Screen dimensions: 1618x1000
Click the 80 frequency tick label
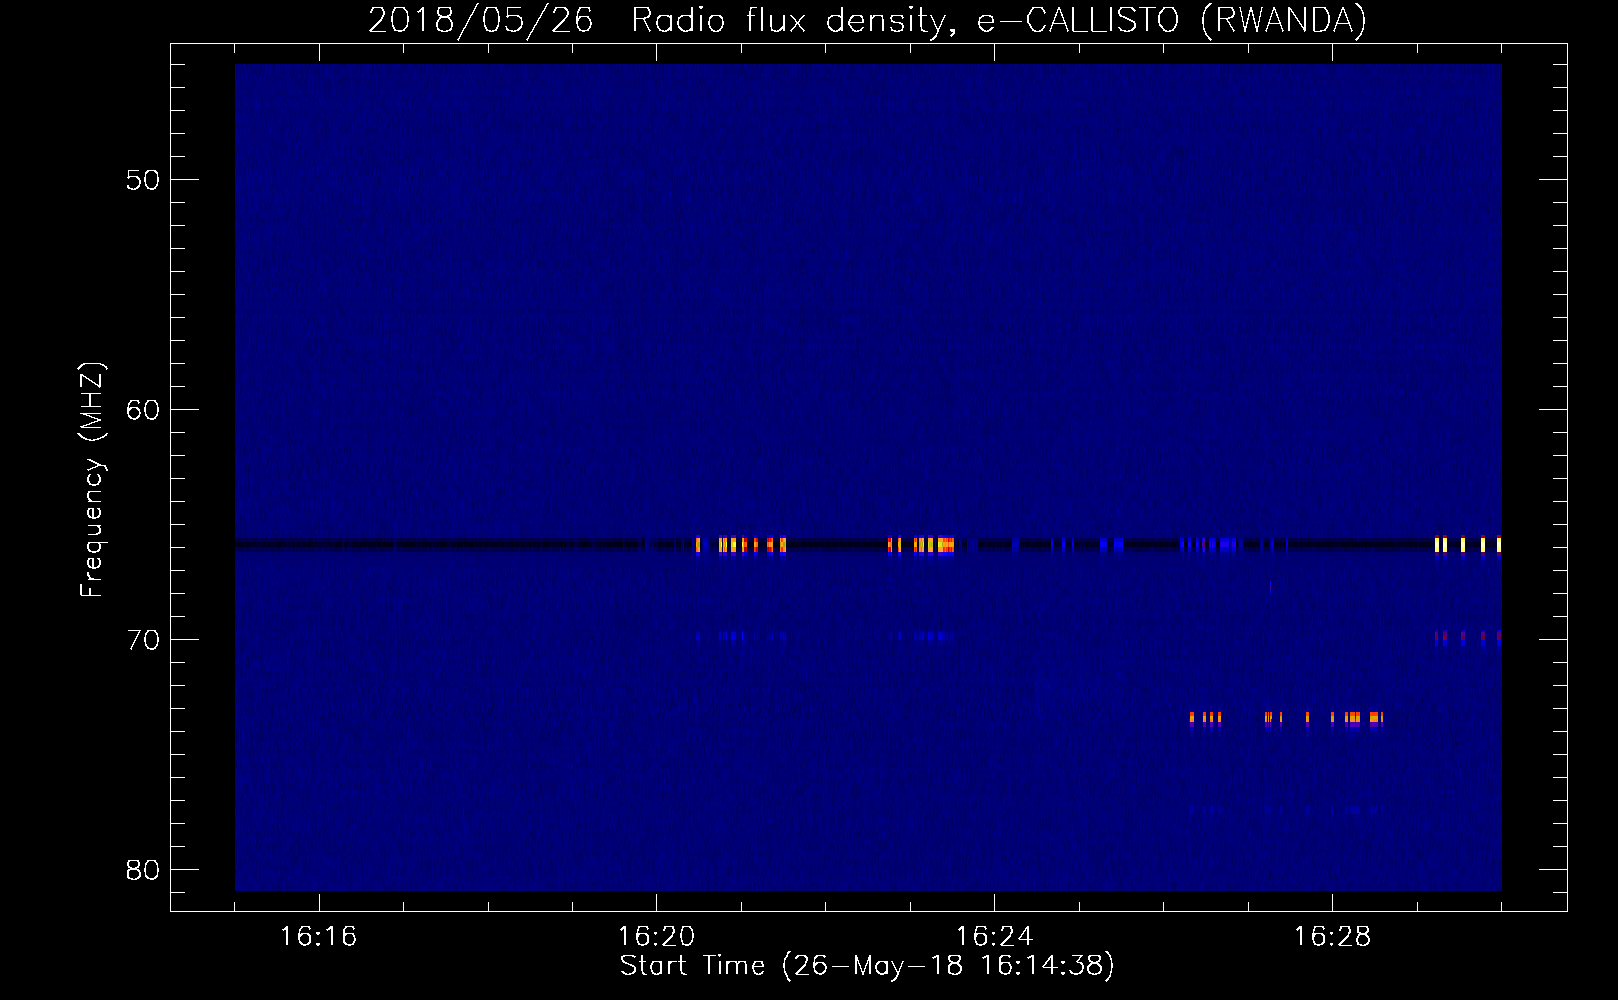pyautogui.click(x=144, y=870)
